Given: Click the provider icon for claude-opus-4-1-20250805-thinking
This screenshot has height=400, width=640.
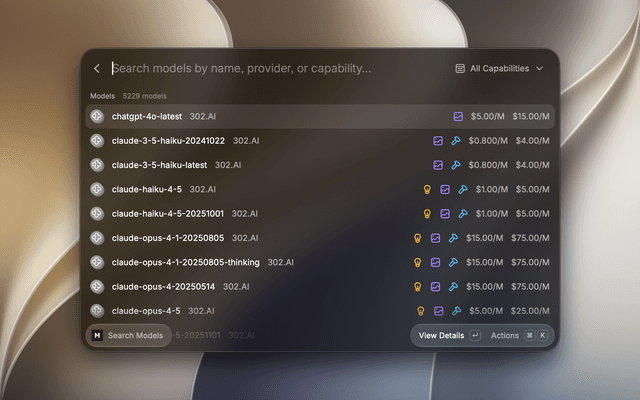Looking at the screenshot, I should pyautogui.click(x=97, y=262).
